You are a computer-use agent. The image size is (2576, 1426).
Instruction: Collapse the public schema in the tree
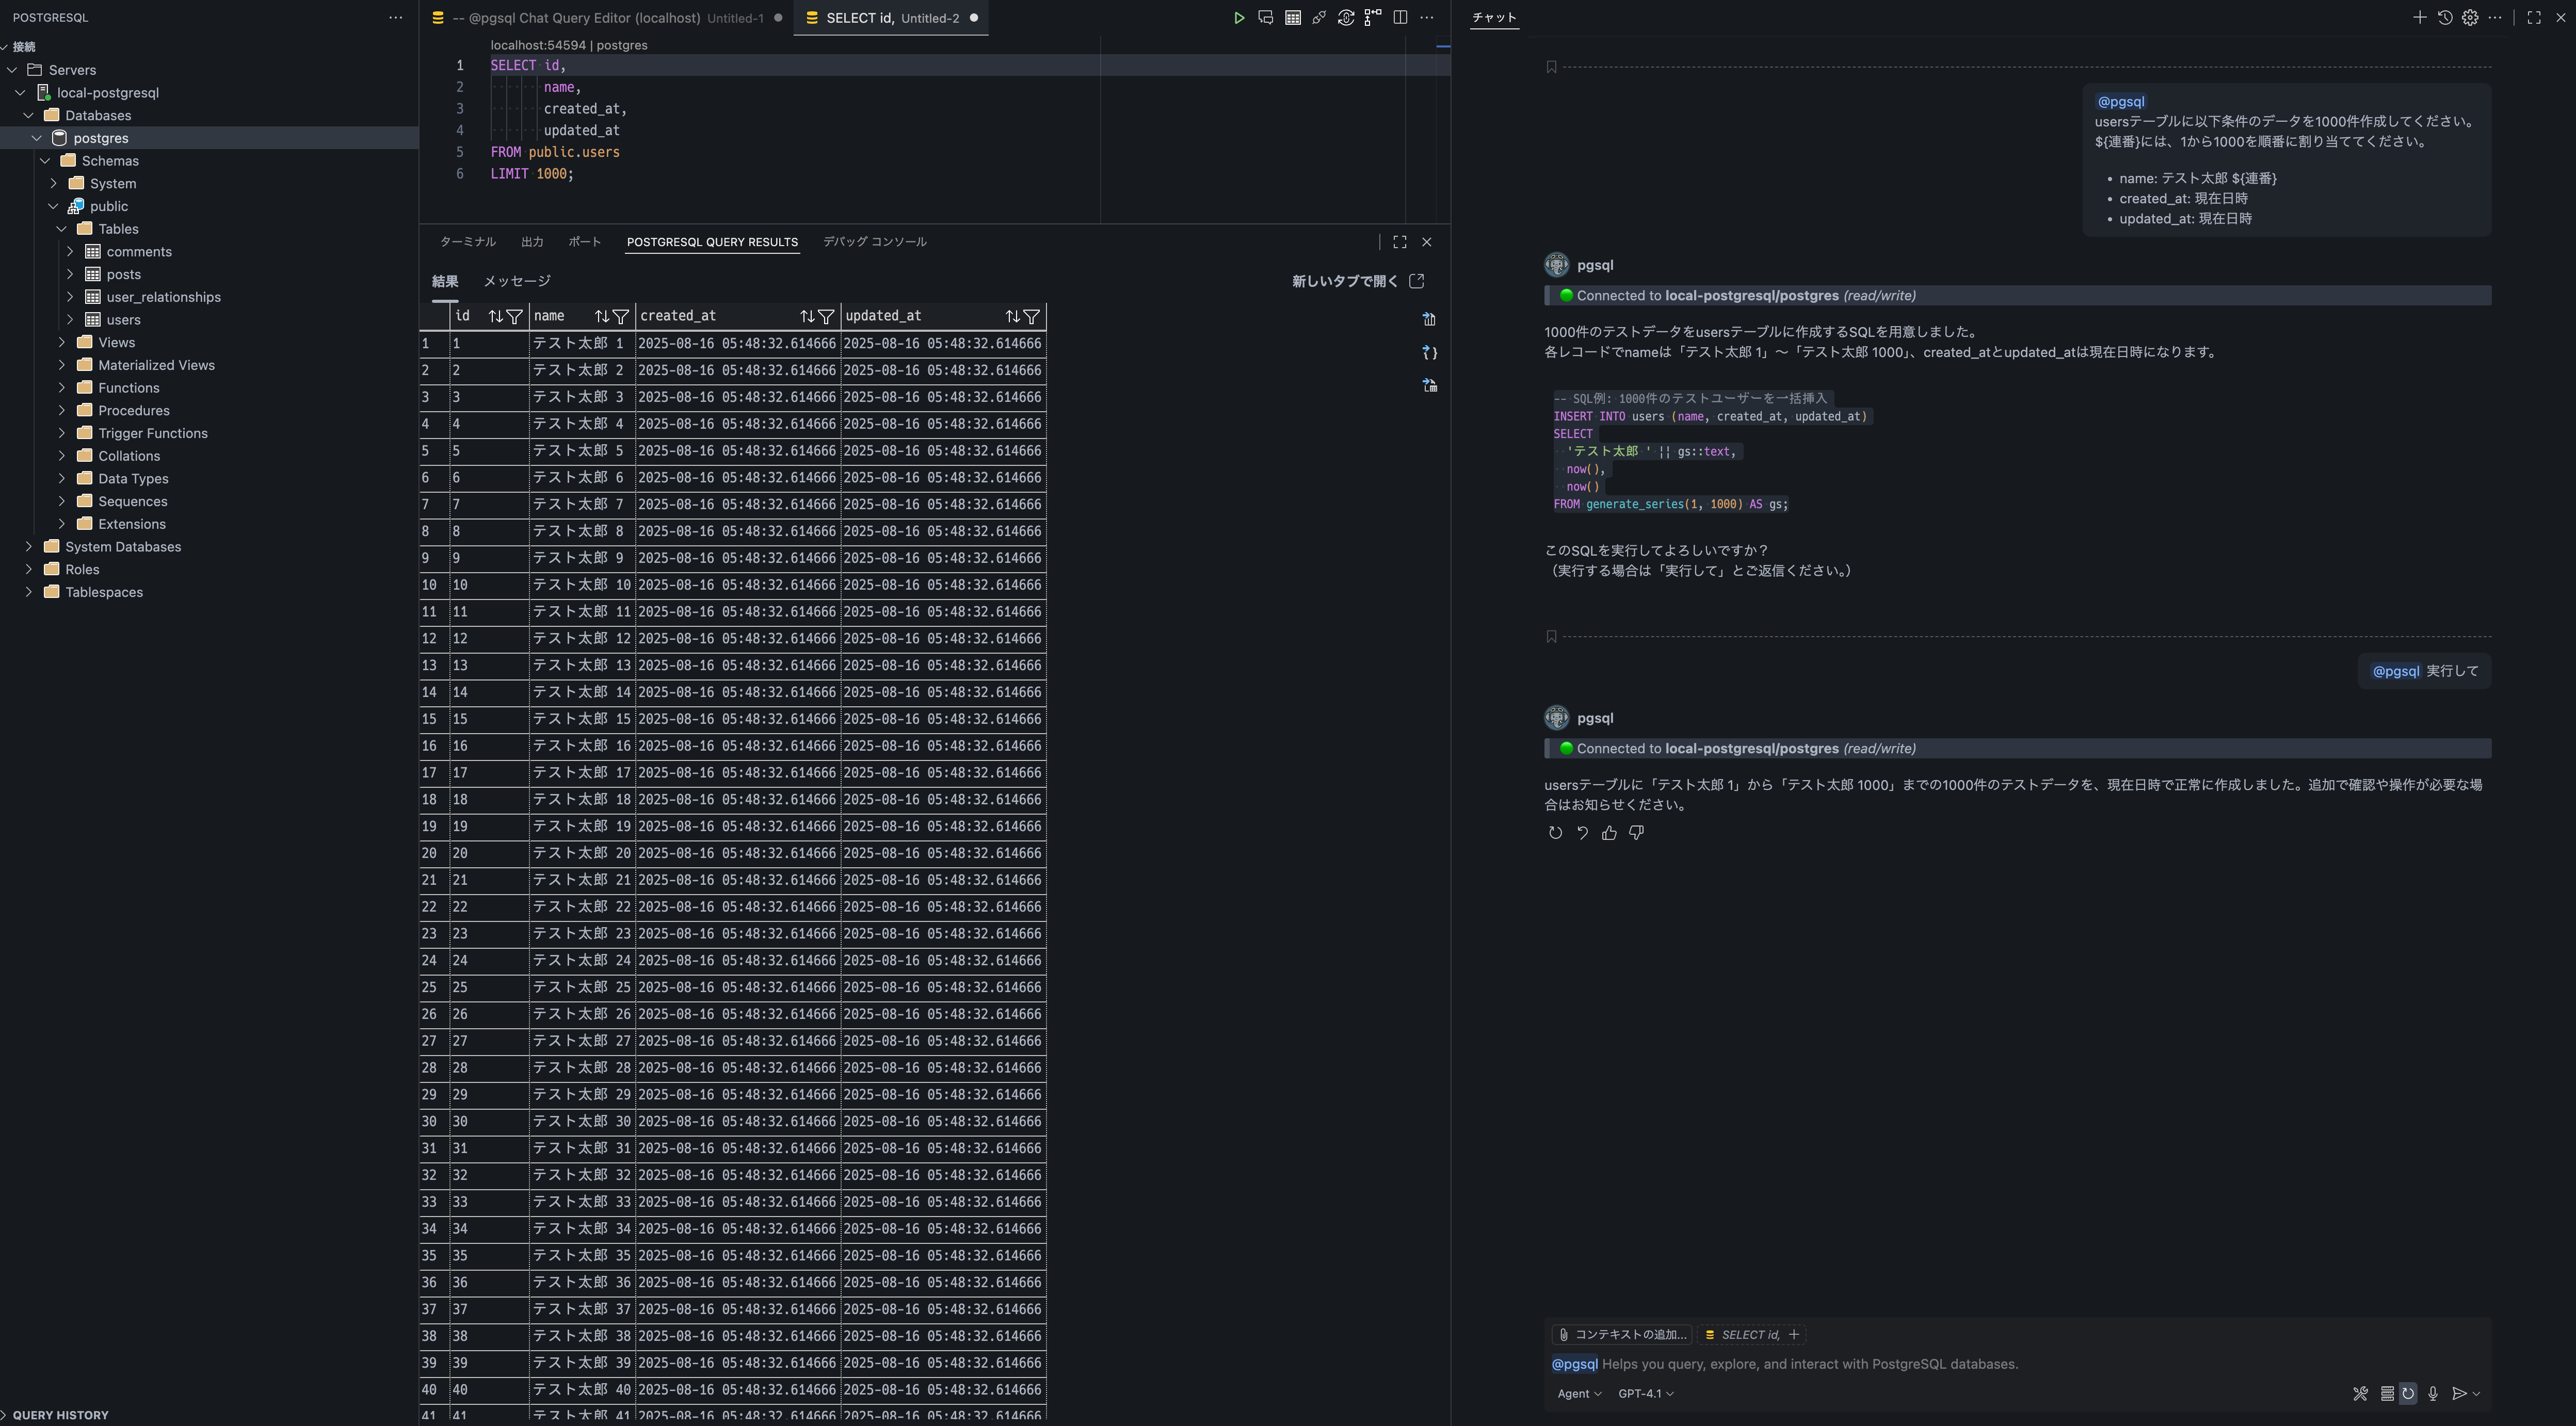(x=52, y=206)
